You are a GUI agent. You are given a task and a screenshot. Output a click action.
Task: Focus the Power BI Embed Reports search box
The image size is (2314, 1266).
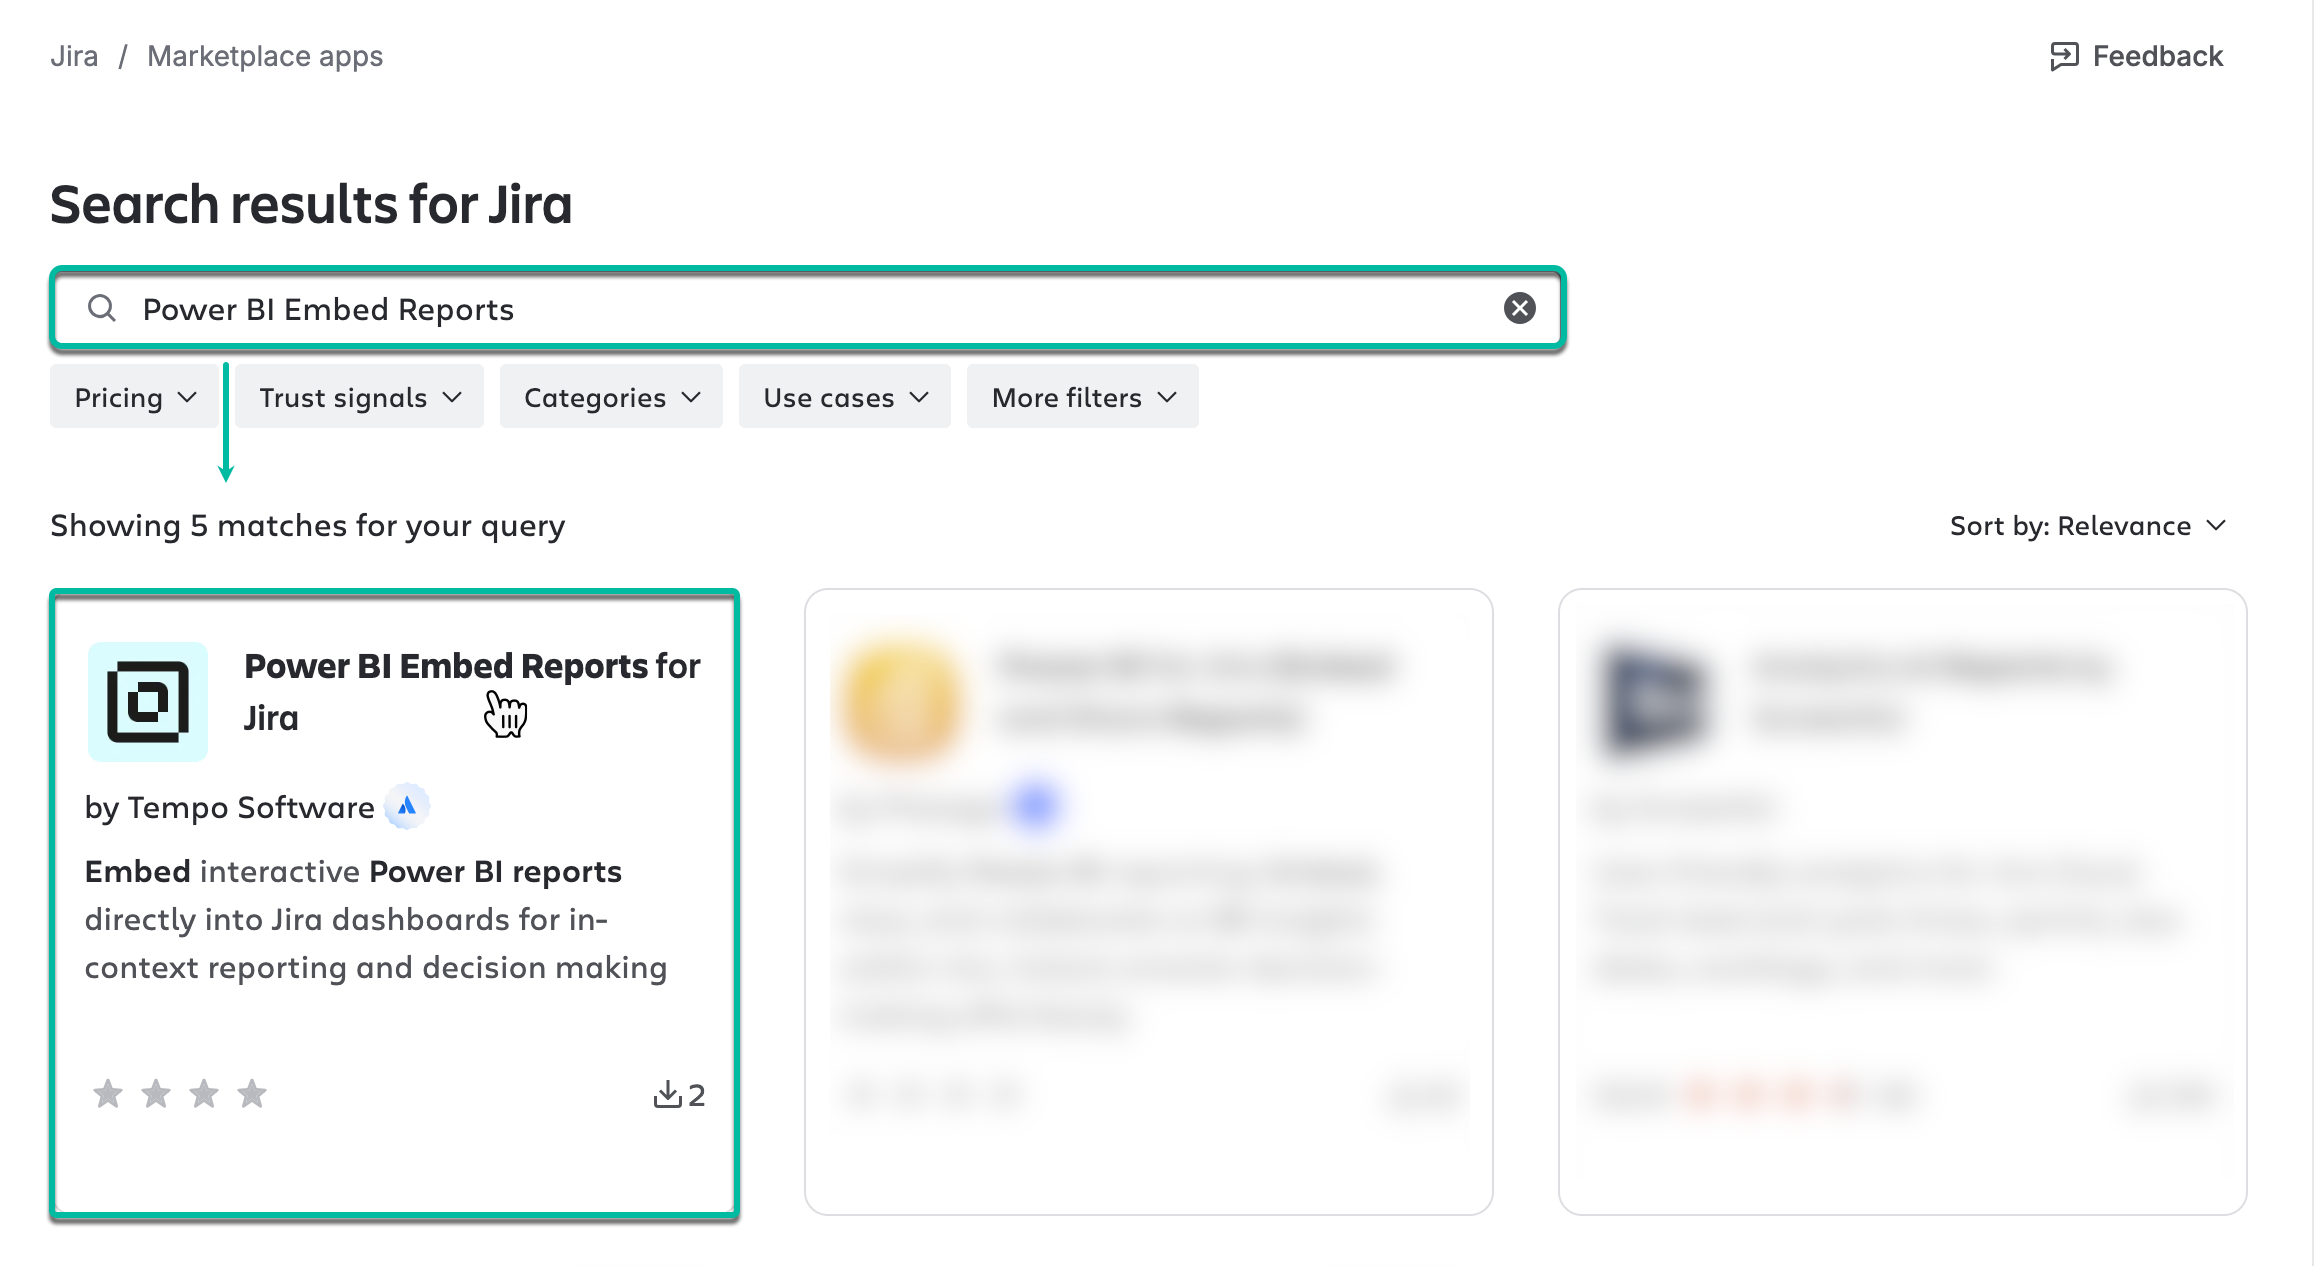[800, 309]
